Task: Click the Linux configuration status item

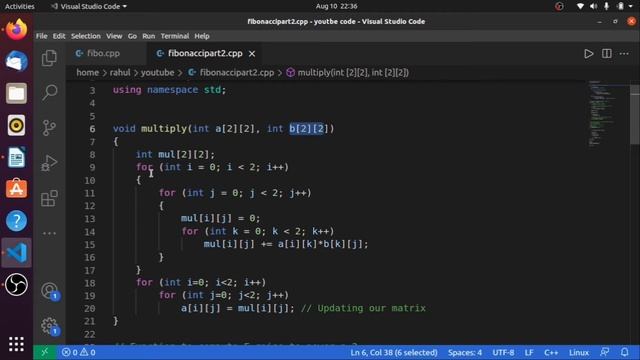Action: click(x=579, y=352)
